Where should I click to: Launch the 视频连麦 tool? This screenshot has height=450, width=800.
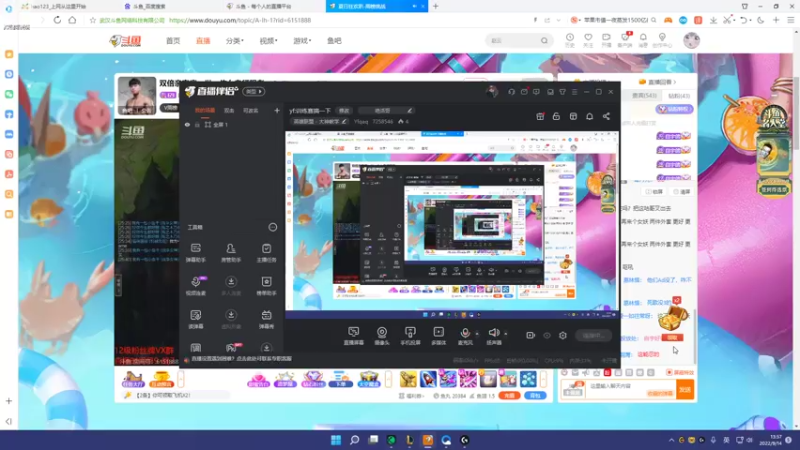point(195,286)
